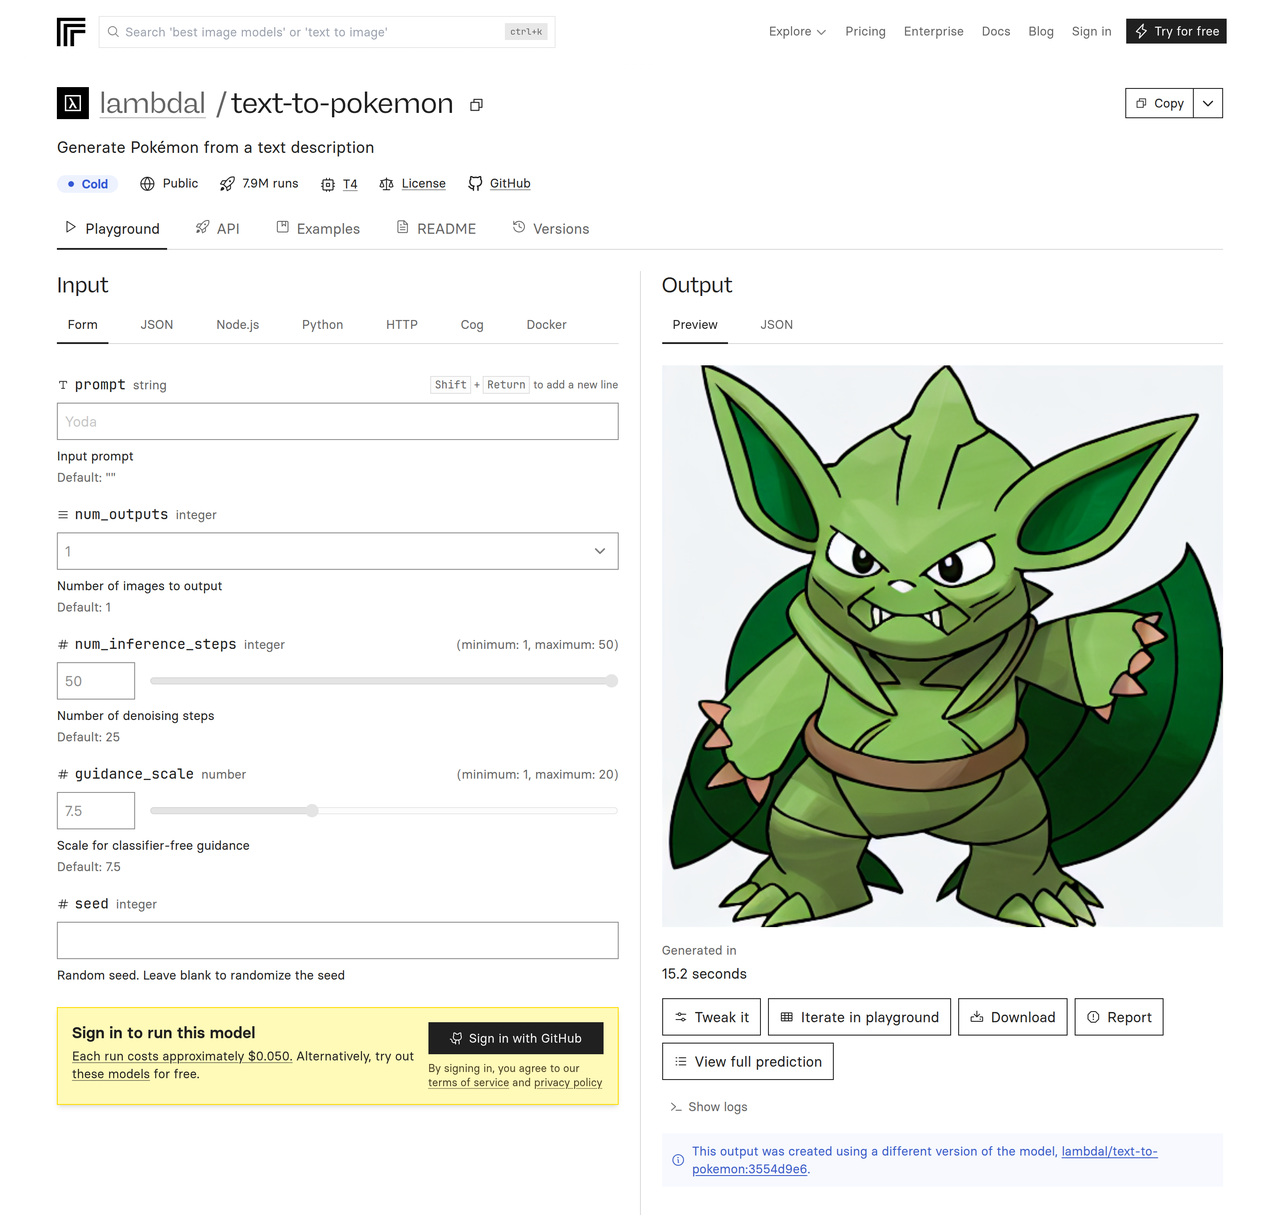Select the HTTP tab
Image resolution: width=1280 pixels, height=1216 pixels.
pyautogui.click(x=402, y=325)
